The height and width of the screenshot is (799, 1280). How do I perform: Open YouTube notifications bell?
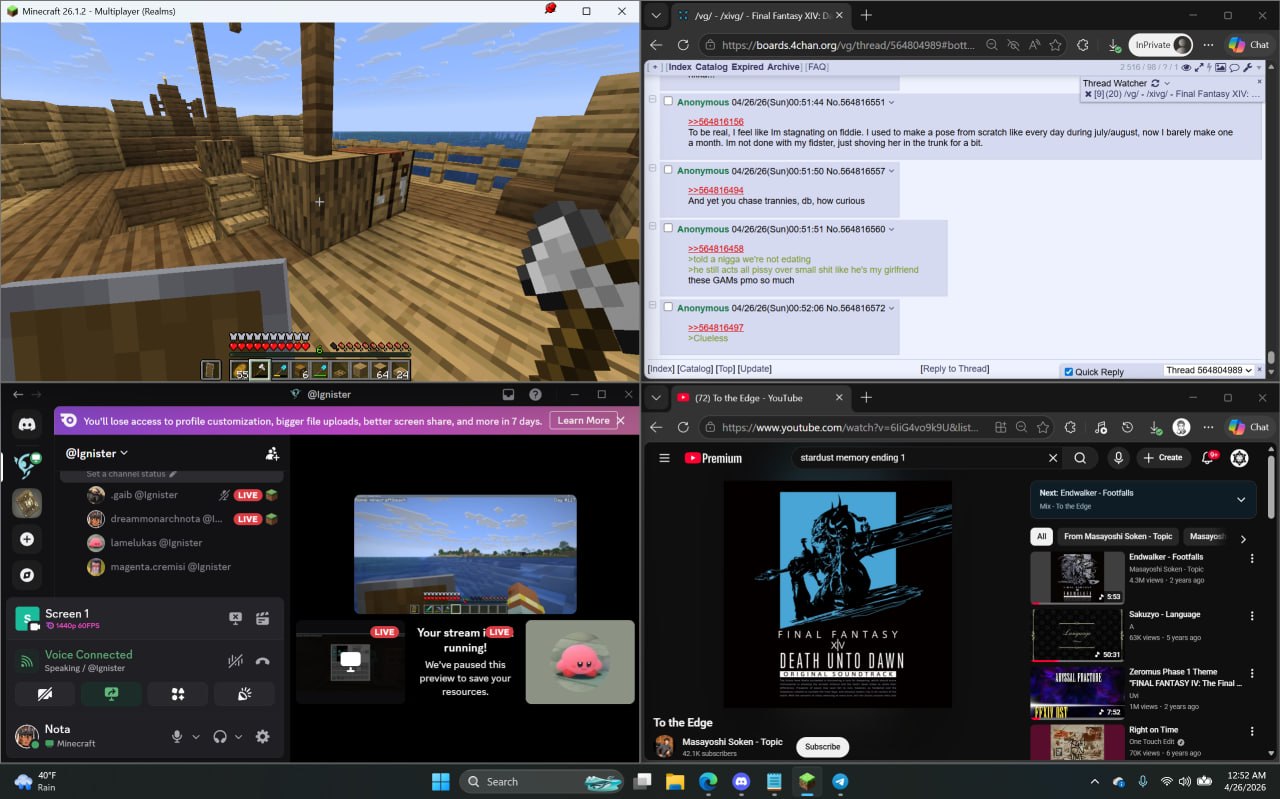click(x=1208, y=458)
